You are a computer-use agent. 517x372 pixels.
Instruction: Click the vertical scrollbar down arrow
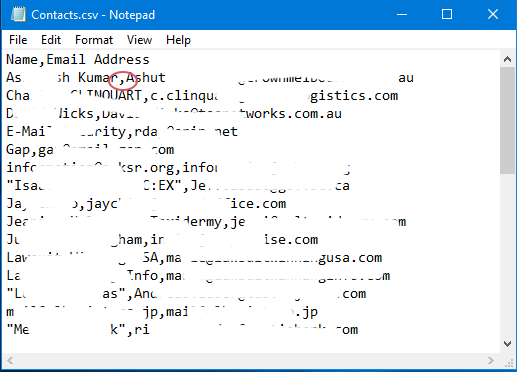click(507, 343)
